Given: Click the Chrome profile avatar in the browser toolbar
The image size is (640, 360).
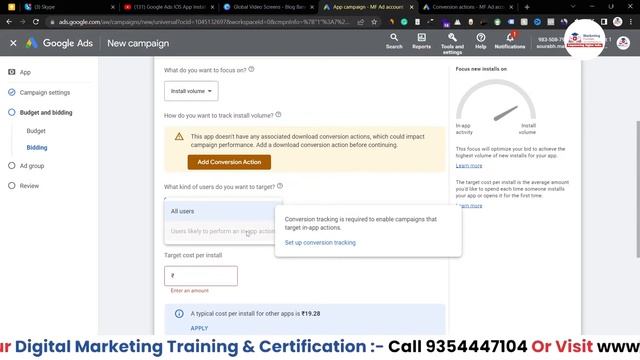Looking at the screenshot, I should (x=618, y=22).
